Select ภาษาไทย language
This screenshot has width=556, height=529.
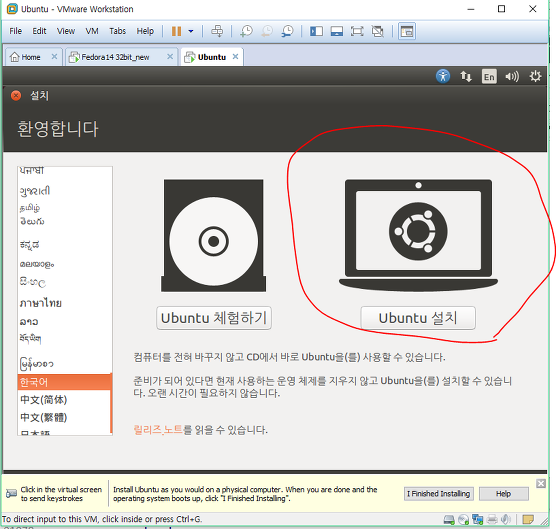(41, 304)
